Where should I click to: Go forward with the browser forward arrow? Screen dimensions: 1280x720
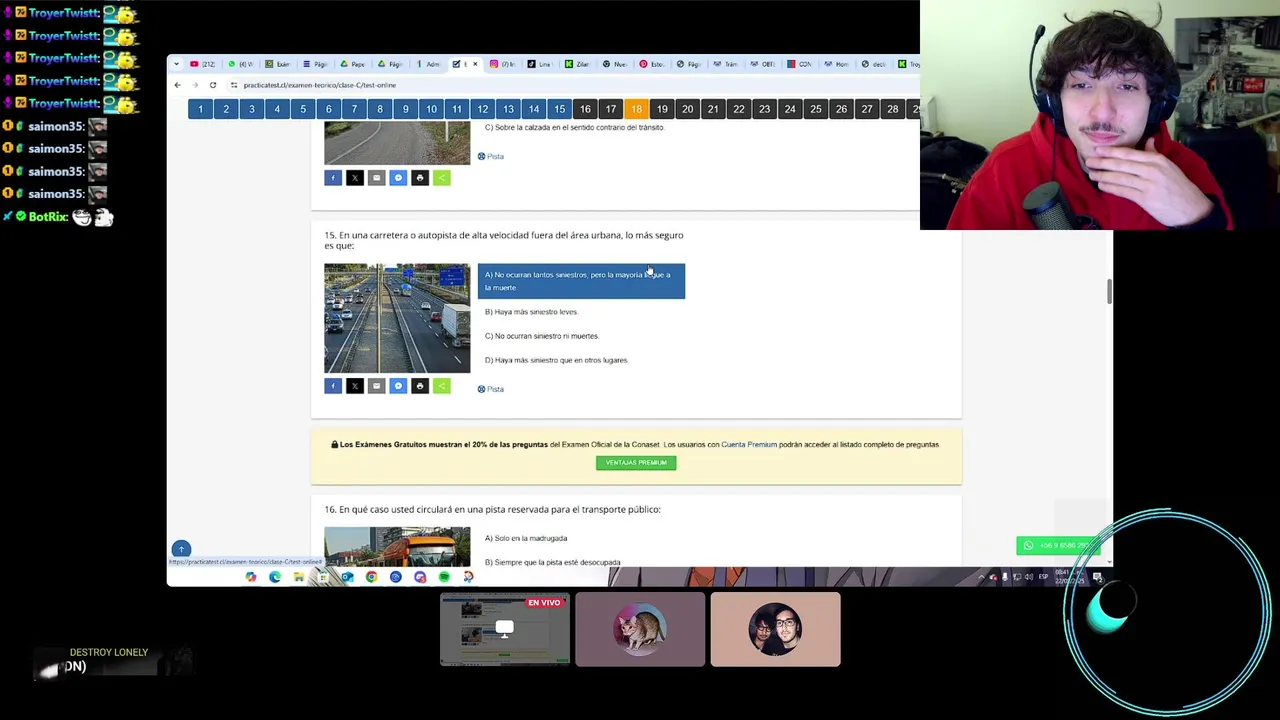tap(195, 85)
